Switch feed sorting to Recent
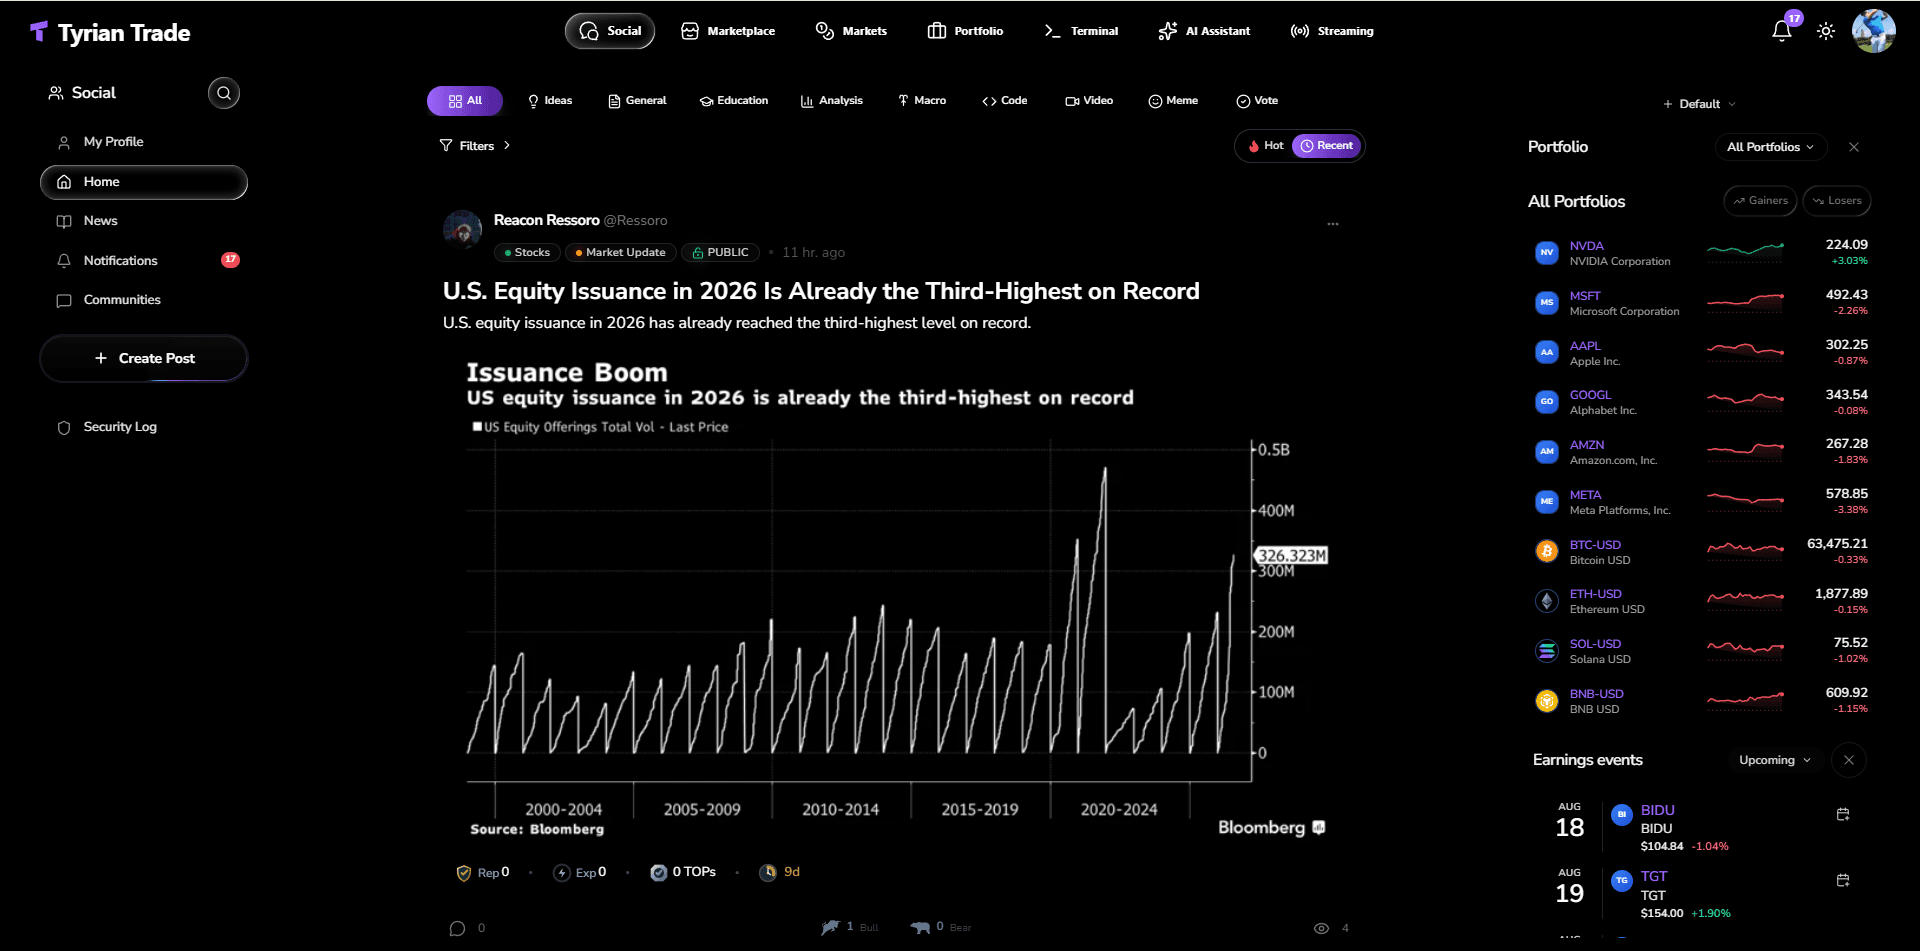 coord(1326,146)
